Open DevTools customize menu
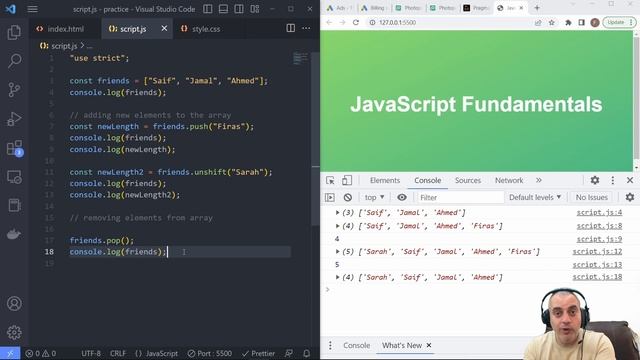640x360 pixels. (612, 180)
